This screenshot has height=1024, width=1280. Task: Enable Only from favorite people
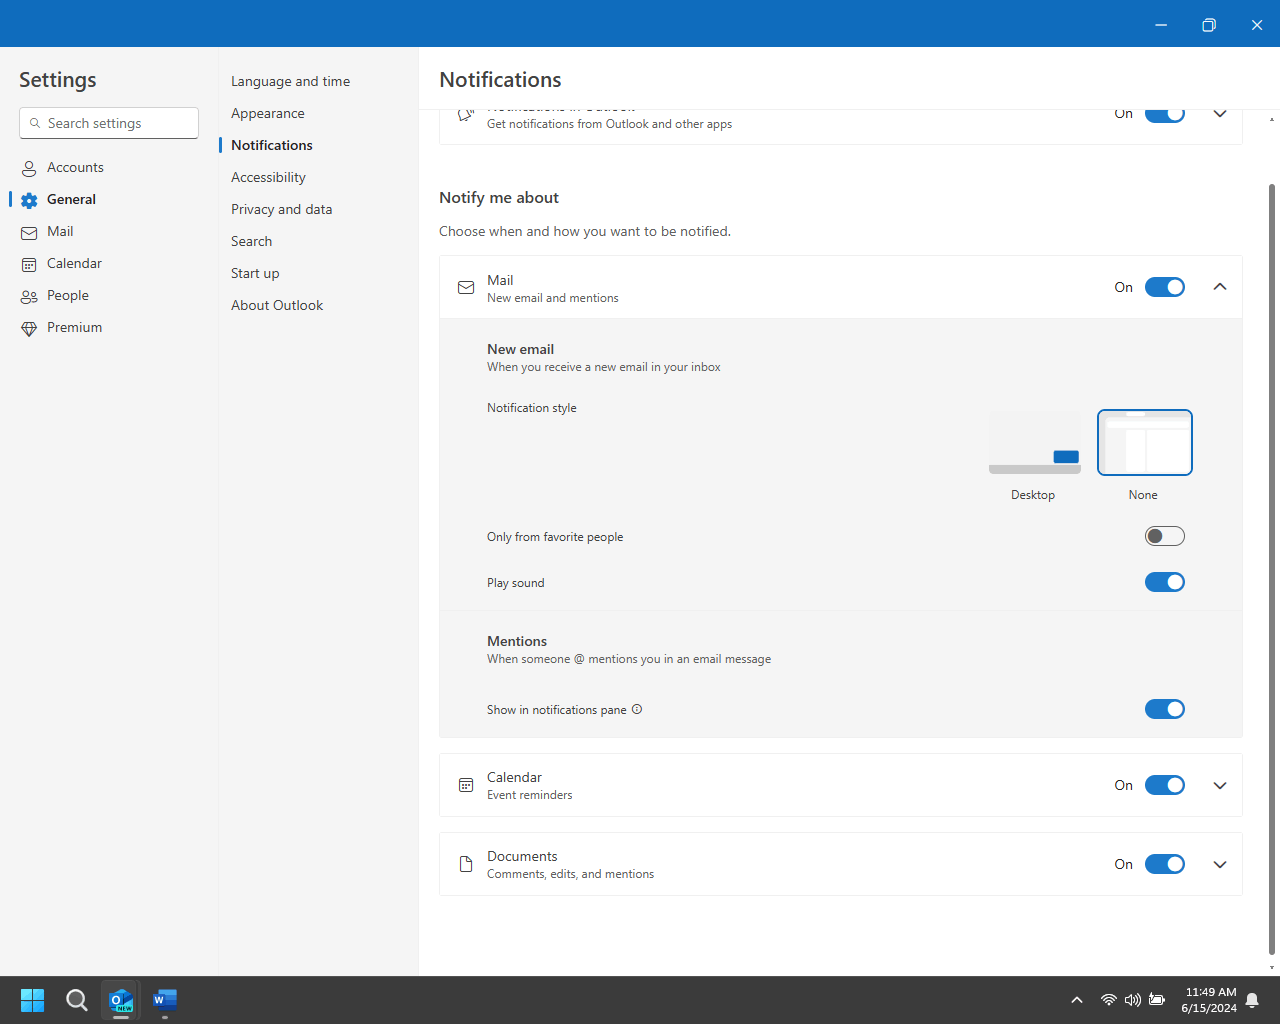click(x=1164, y=536)
